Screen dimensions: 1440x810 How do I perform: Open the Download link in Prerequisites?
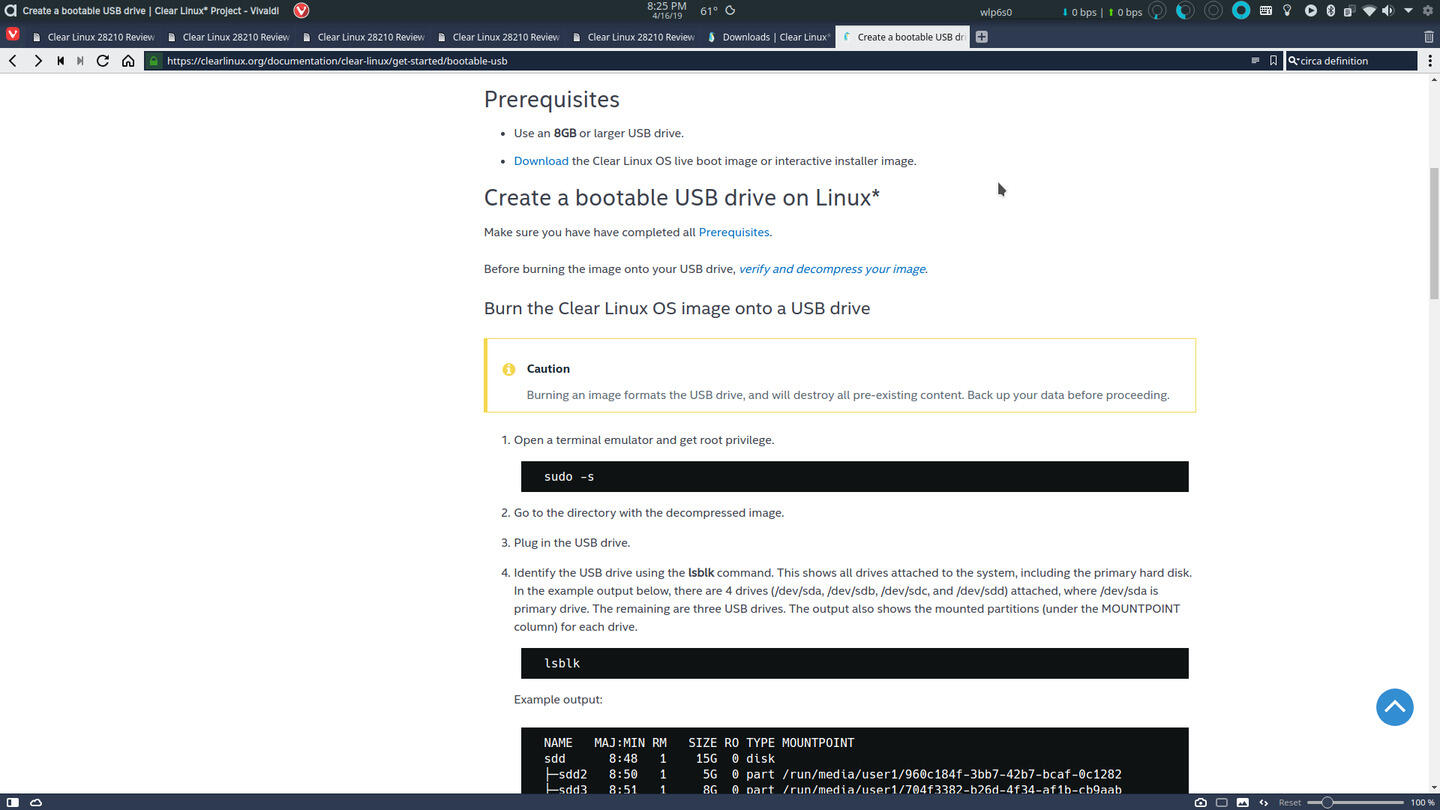tap(541, 161)
